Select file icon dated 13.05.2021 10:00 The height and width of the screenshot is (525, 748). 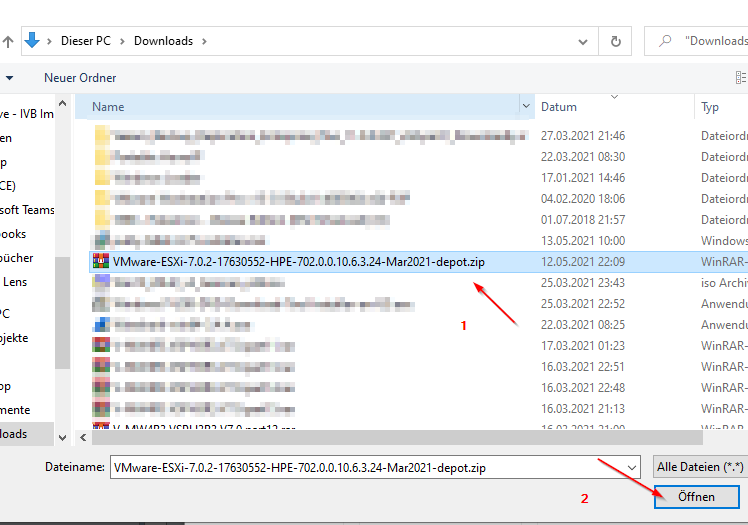[x=101, y=240]
